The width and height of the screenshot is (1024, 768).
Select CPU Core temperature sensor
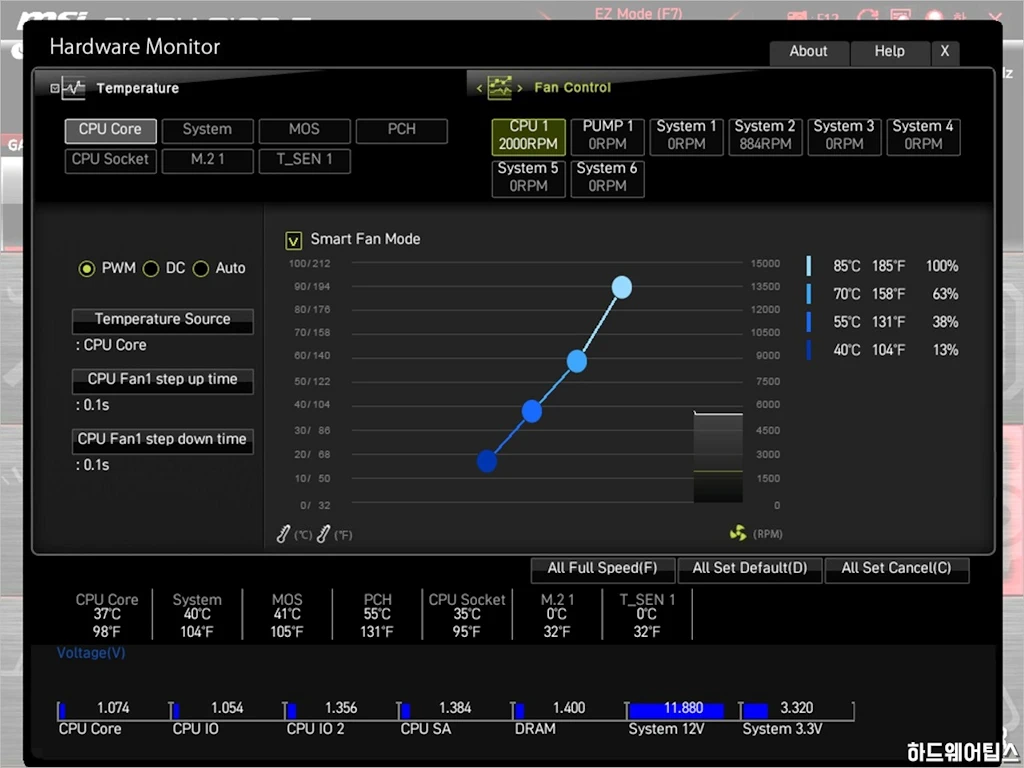click(110, 130)
